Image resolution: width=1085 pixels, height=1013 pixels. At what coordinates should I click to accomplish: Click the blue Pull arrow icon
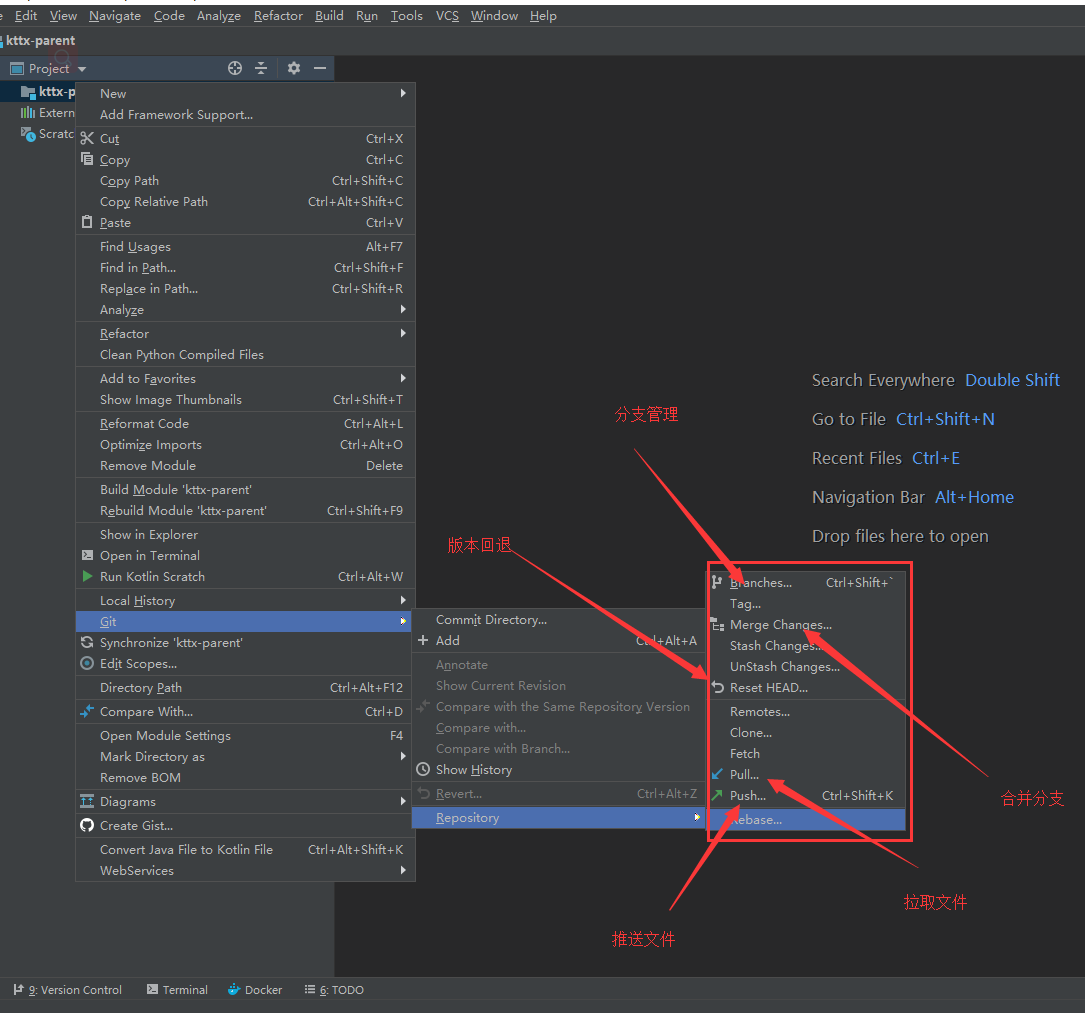[x=718, y=774]
